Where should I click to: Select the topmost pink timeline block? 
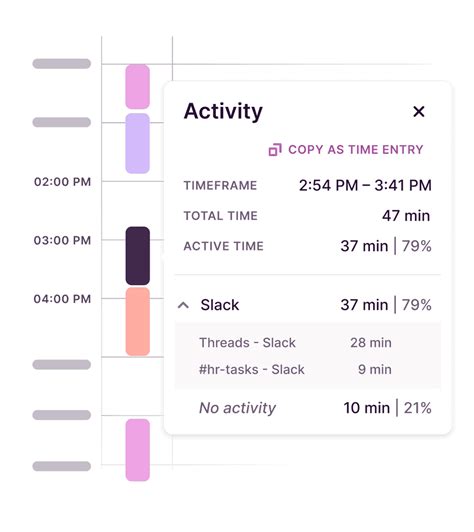(137, 87)
